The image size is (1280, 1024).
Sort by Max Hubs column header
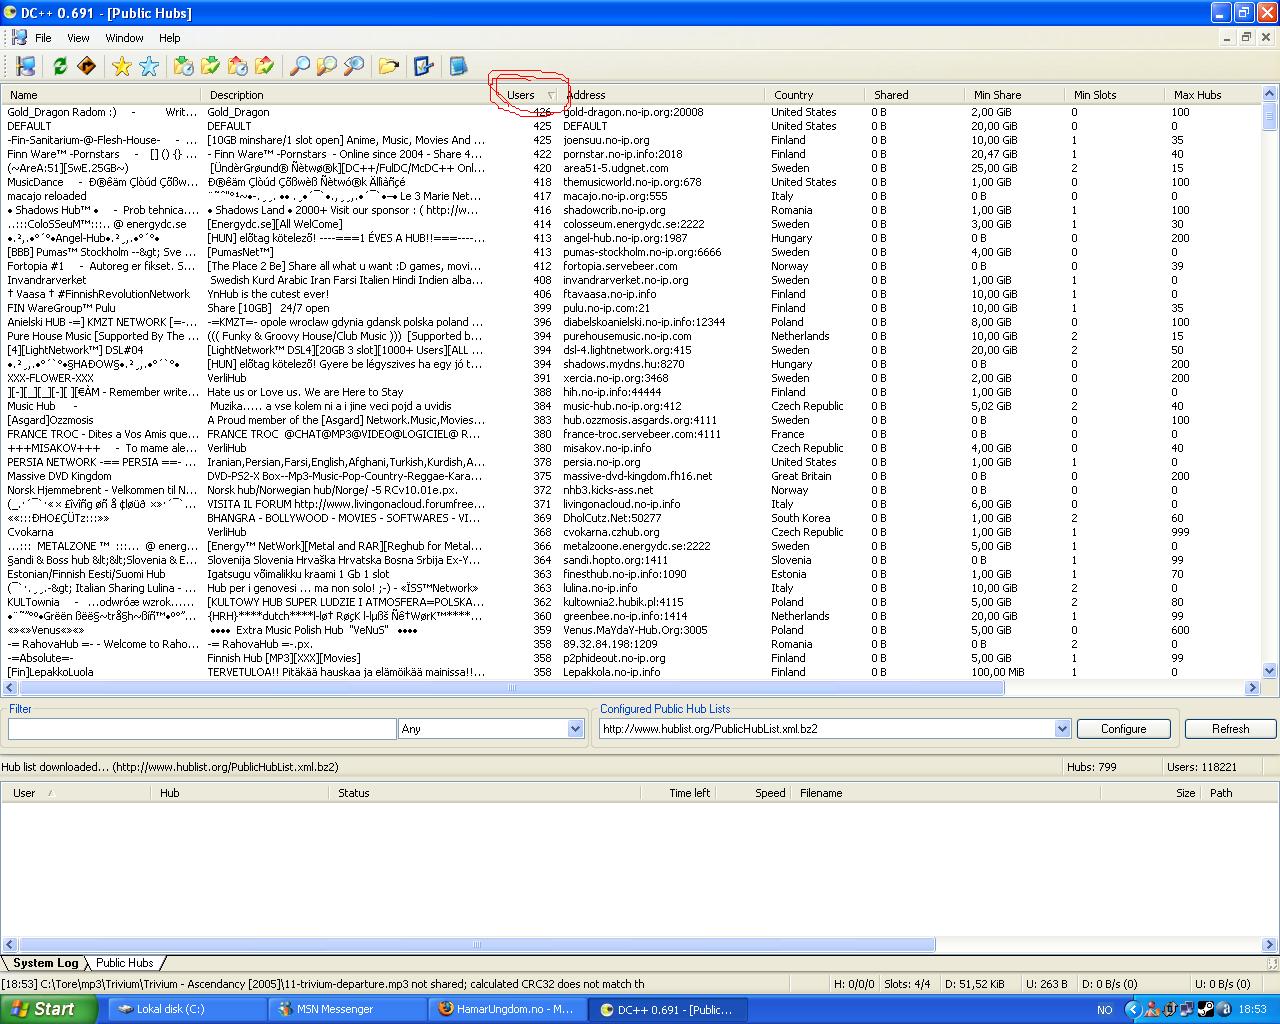tap(1212, 95)
